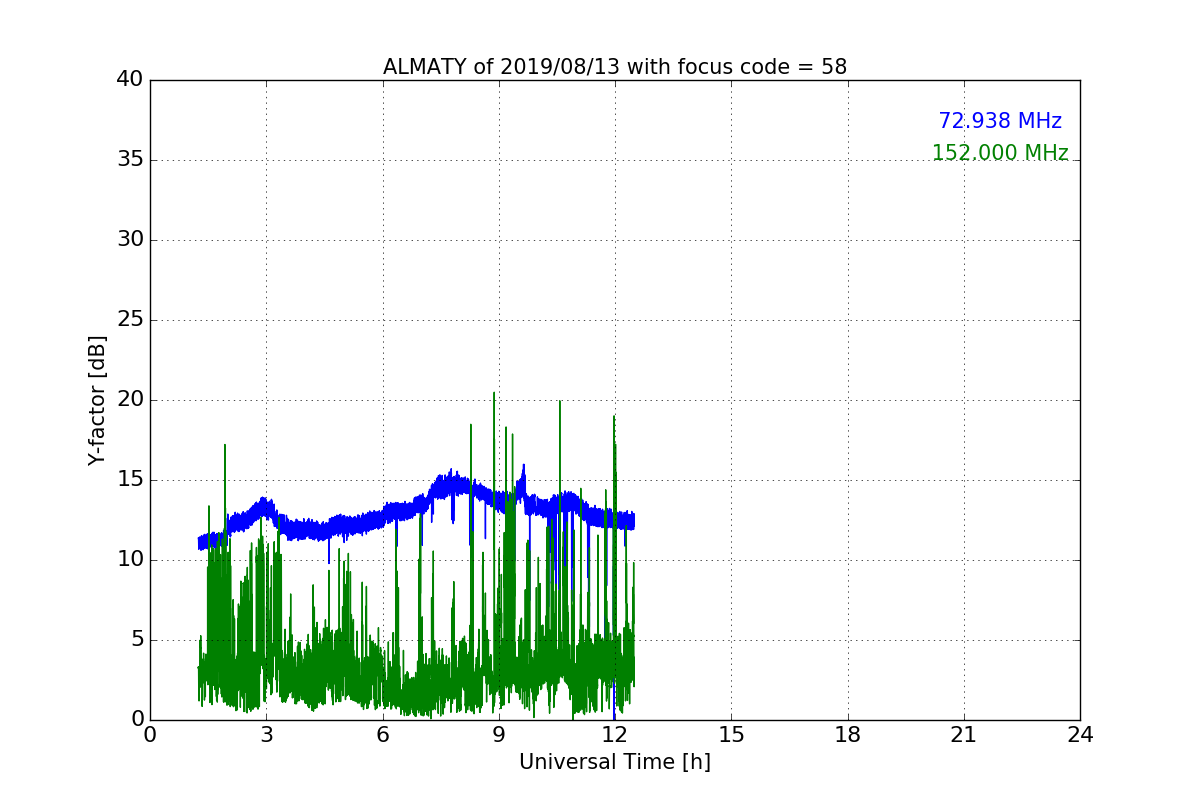The height and width of the screenshot is (800, 1200).
Task: Click x-axis tick label 6
Action: (382, 735)
